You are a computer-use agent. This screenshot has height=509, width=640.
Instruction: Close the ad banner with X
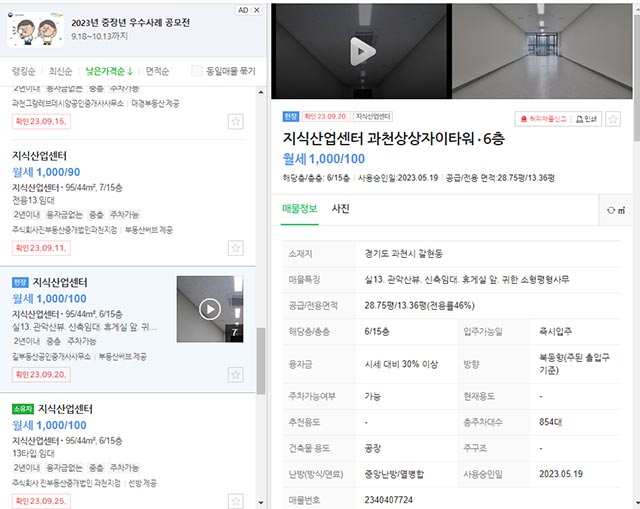coord(257,10)
